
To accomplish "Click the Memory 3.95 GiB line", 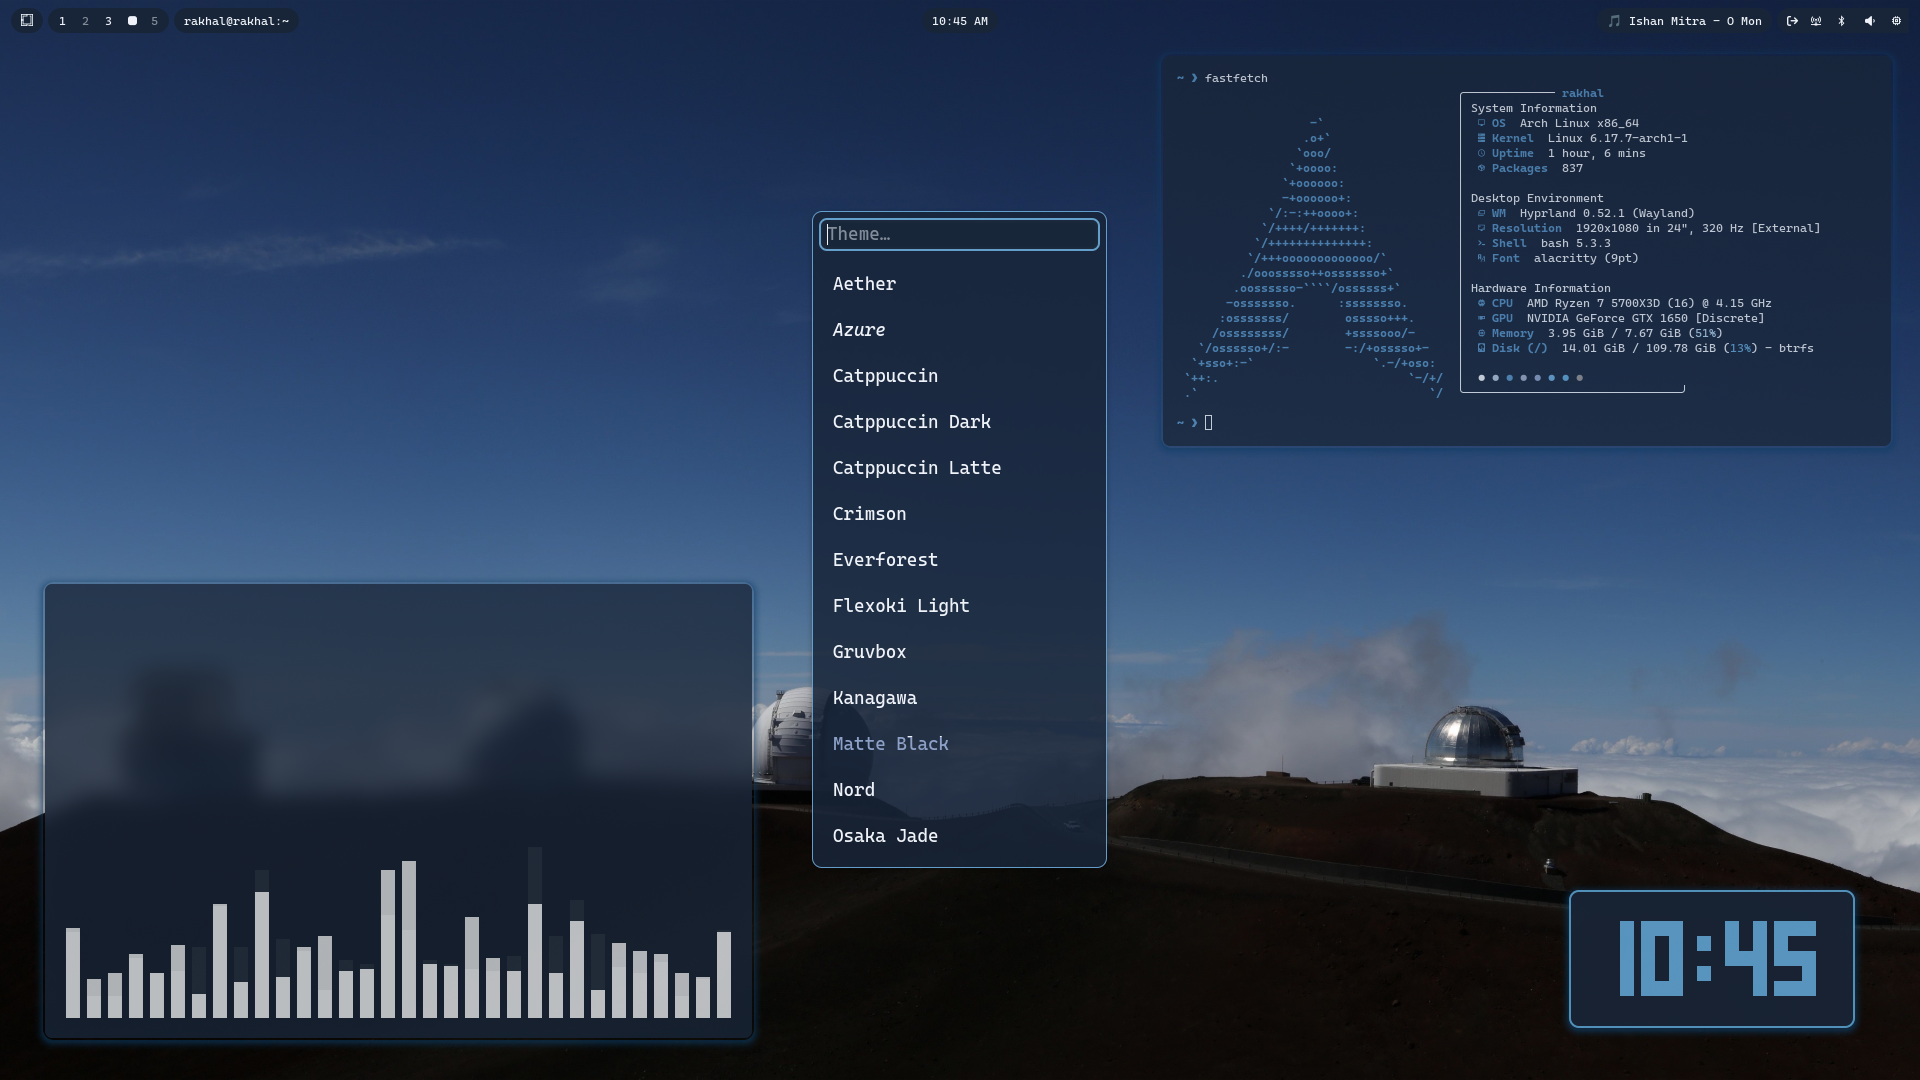I will (1600, 333).
